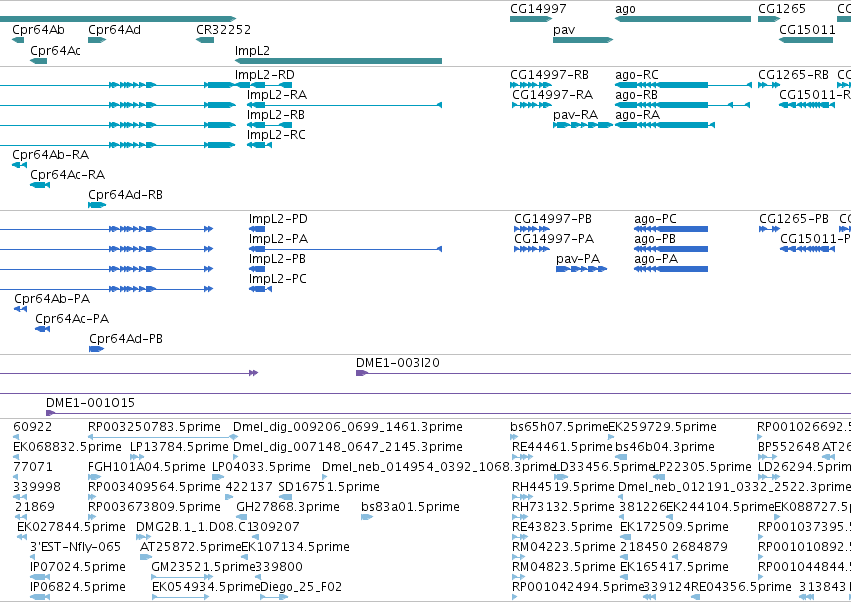
Task: Click the ImpL2-PB protein label
Action: point(277,259)
